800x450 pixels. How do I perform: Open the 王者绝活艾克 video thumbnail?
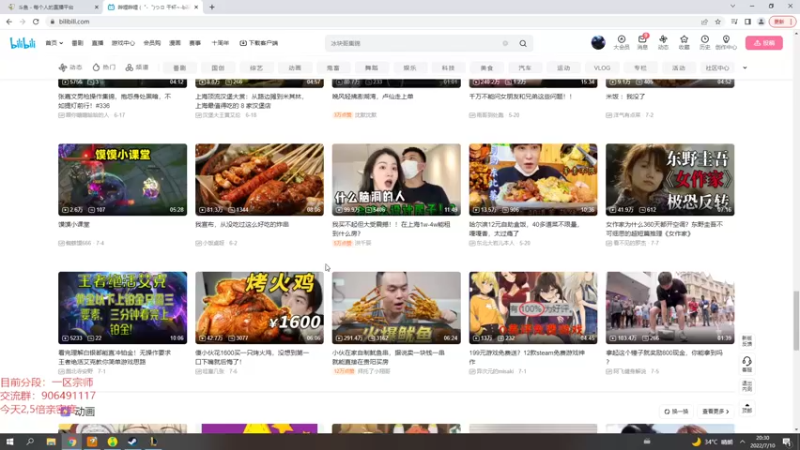coord(122,308)
